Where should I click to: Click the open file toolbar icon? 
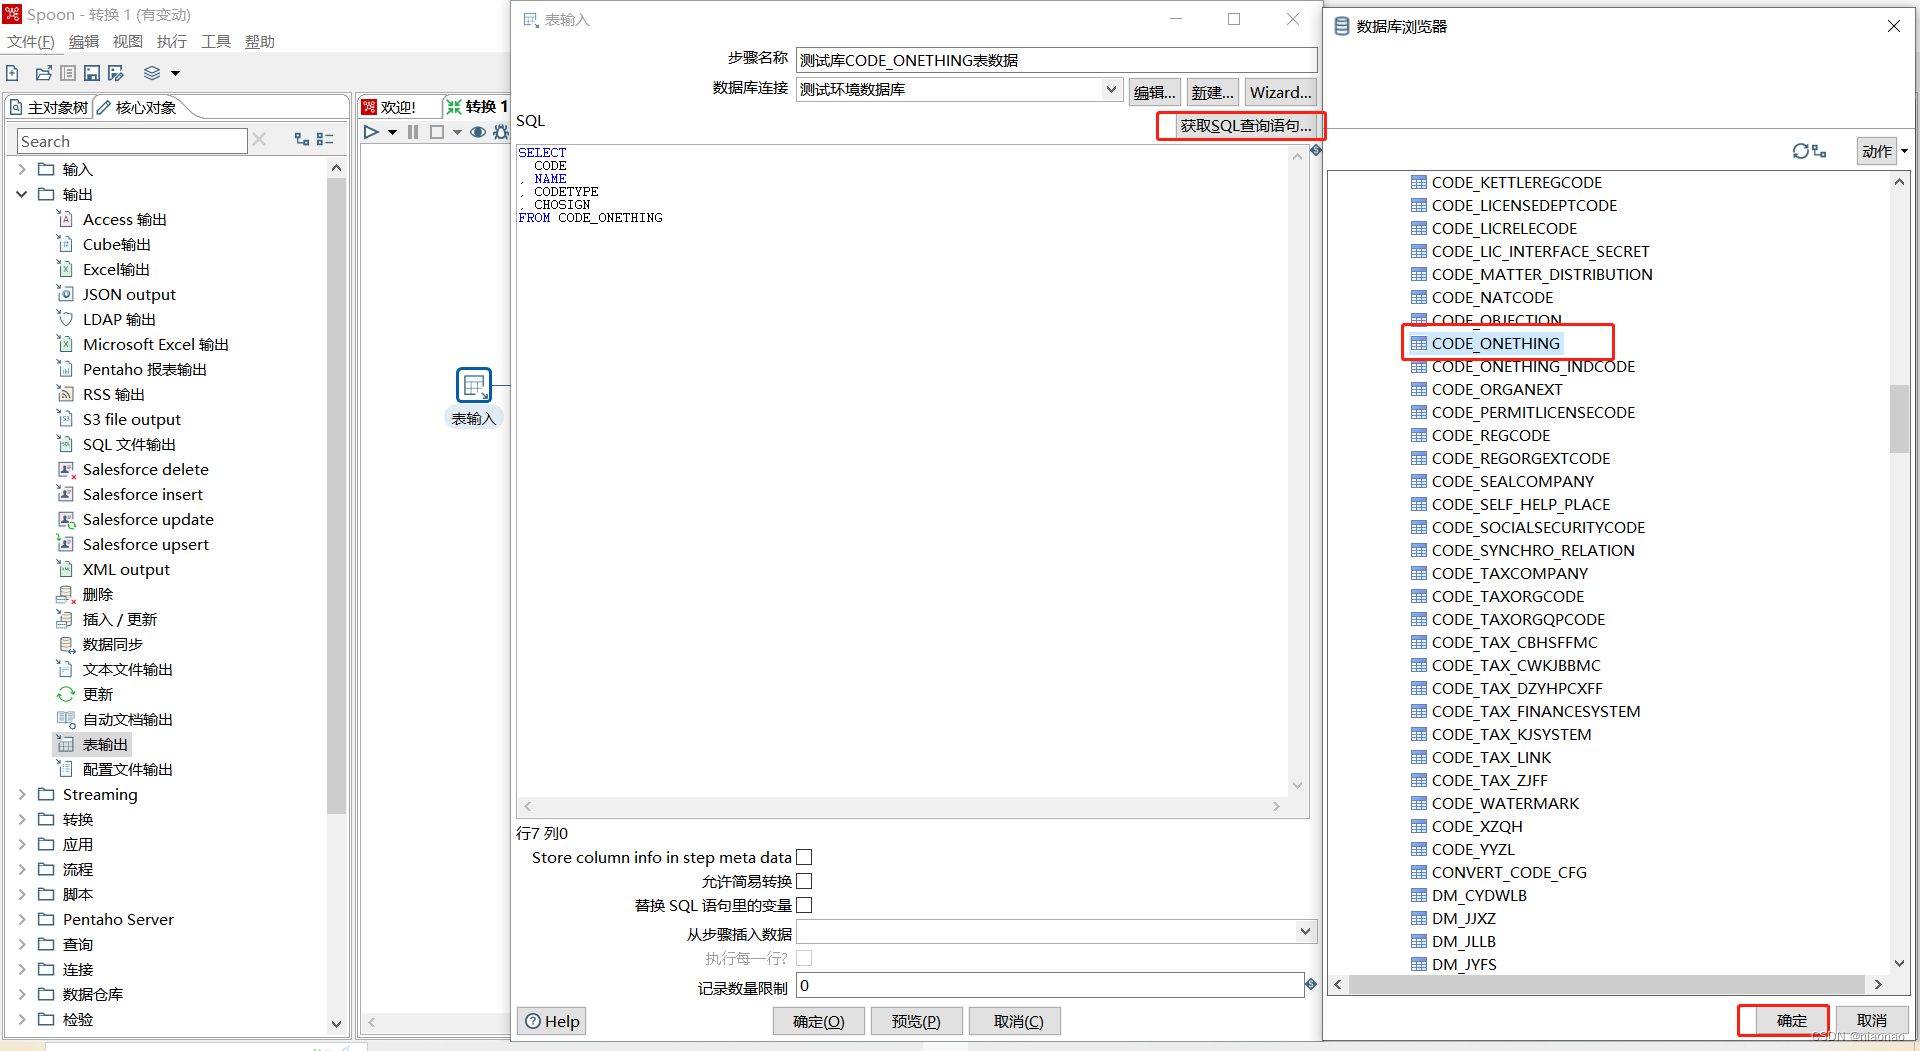coord(43,73)
